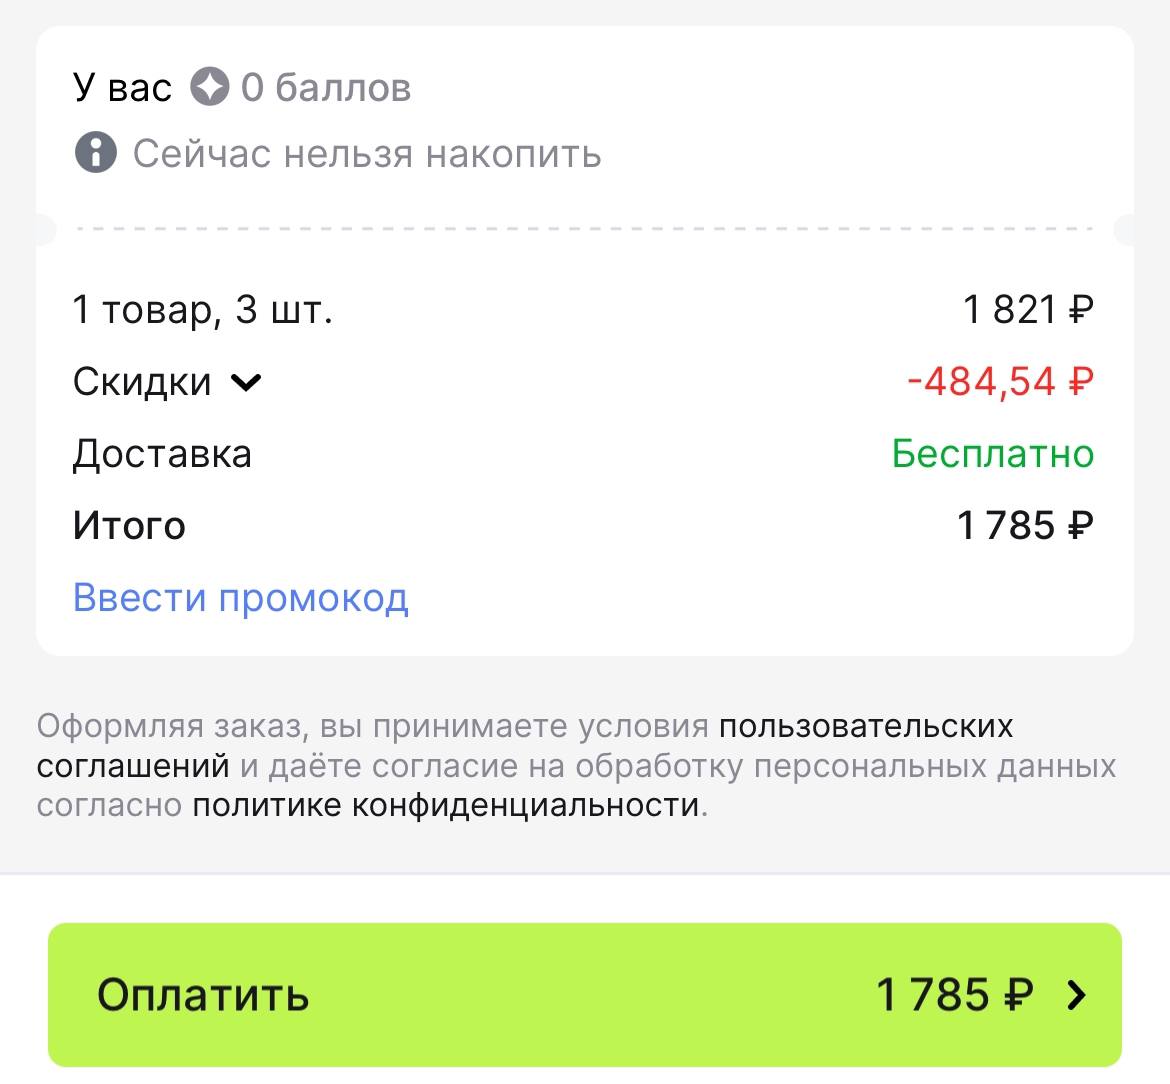Image resolution: width=1170 pixels, height=1084 pixels.
Task: Click the Доставка row label
Action: pos(162,454)
